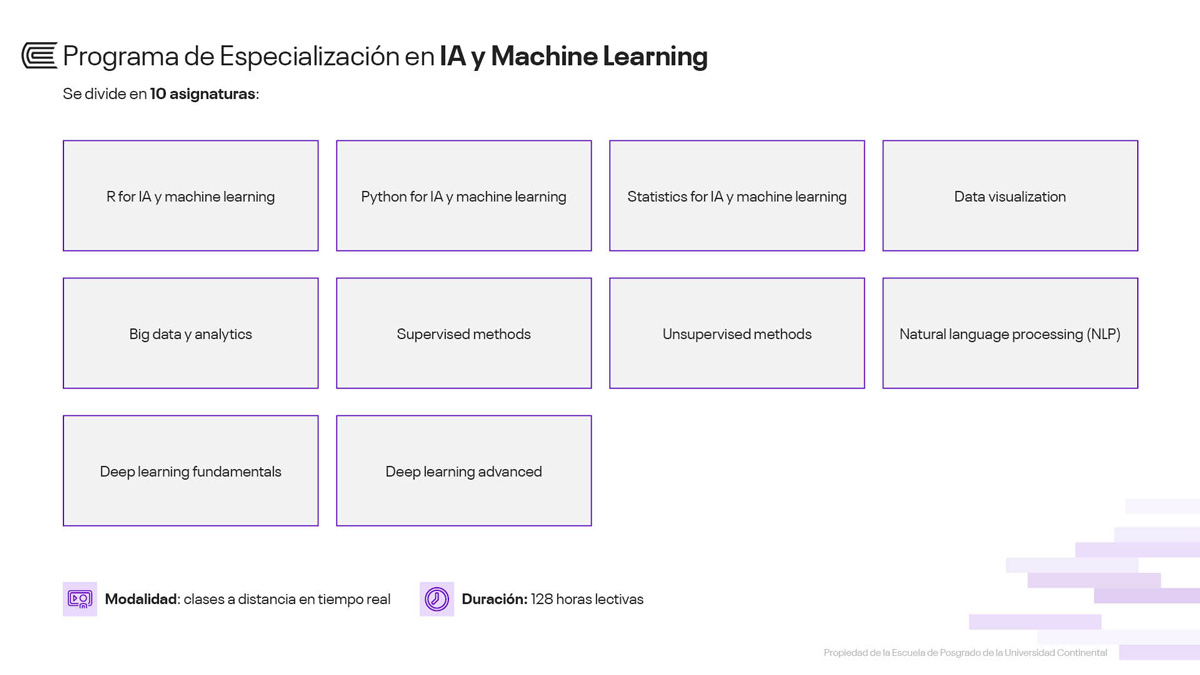Select the R for IA y machine learning box

191,196
